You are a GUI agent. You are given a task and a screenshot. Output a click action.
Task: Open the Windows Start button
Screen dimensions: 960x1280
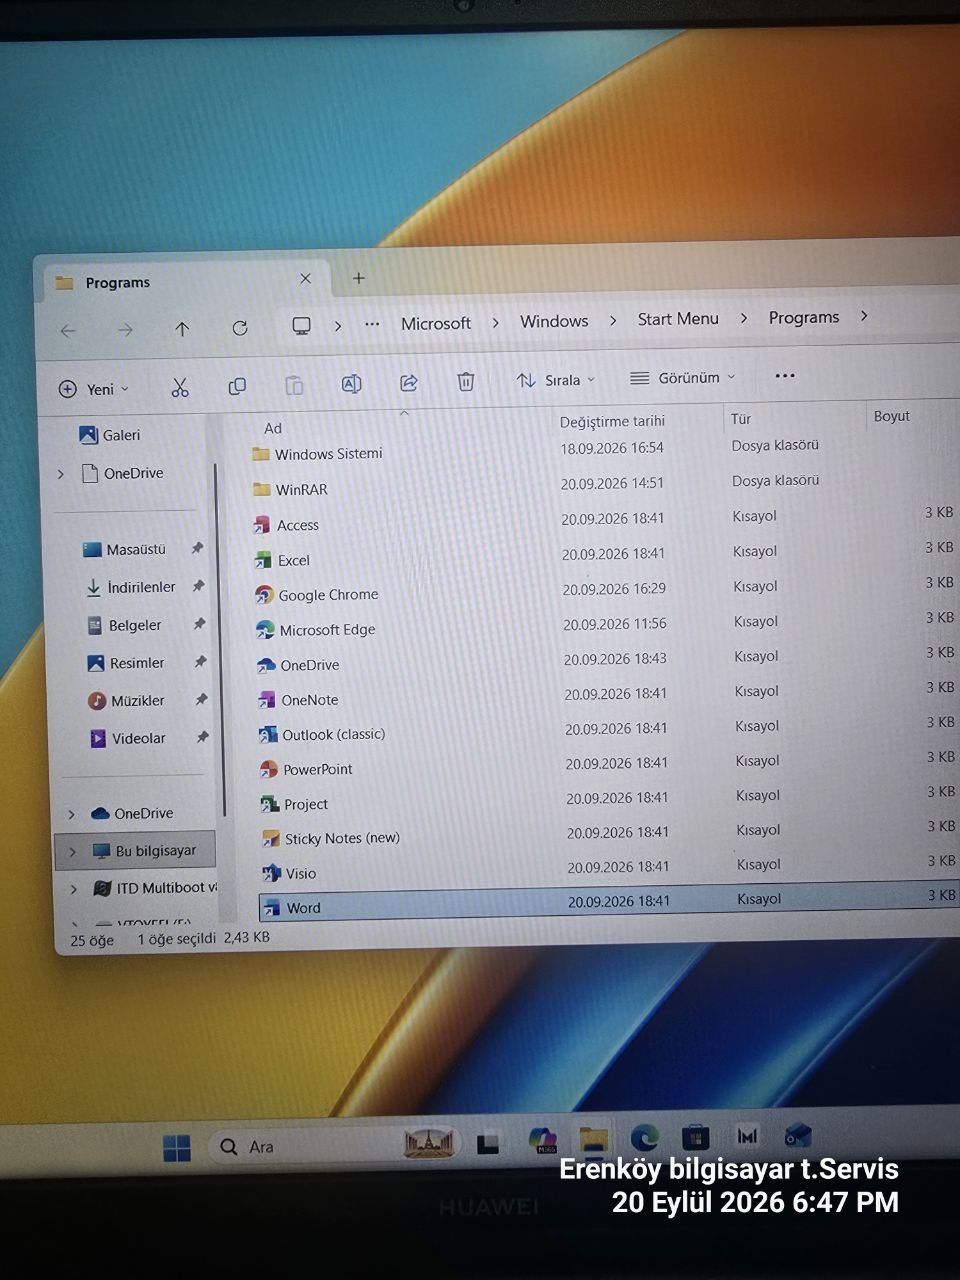click(177, 1148)
